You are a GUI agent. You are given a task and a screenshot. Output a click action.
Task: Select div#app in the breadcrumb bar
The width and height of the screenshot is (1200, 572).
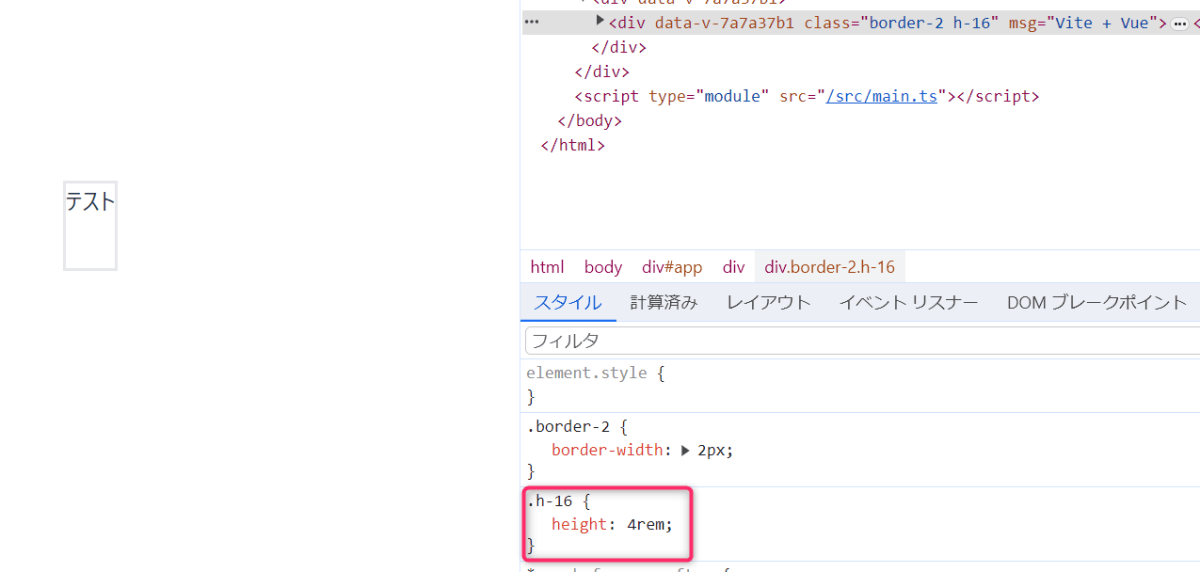click(672, 267)
